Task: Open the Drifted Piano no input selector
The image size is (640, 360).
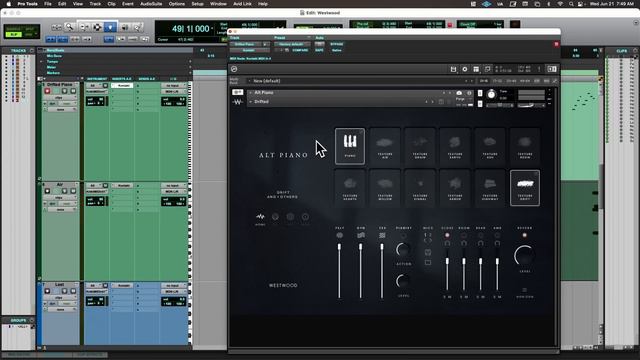Action: pos(173,86)
